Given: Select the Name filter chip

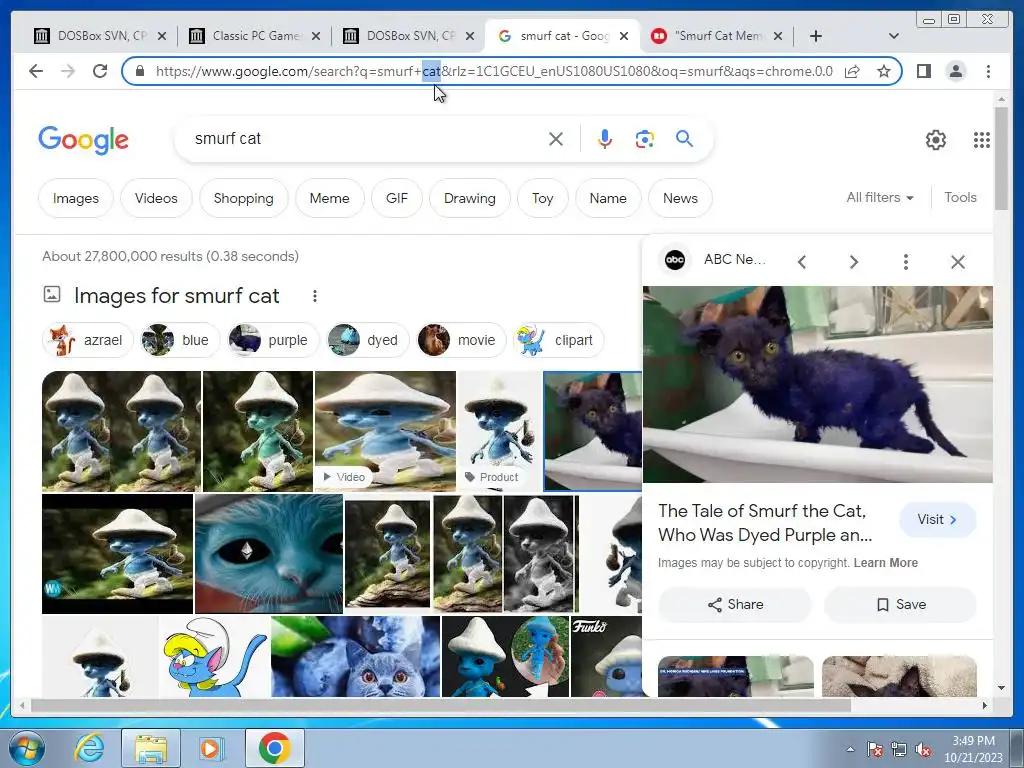Looking at the screenshot, I should 608,198.
